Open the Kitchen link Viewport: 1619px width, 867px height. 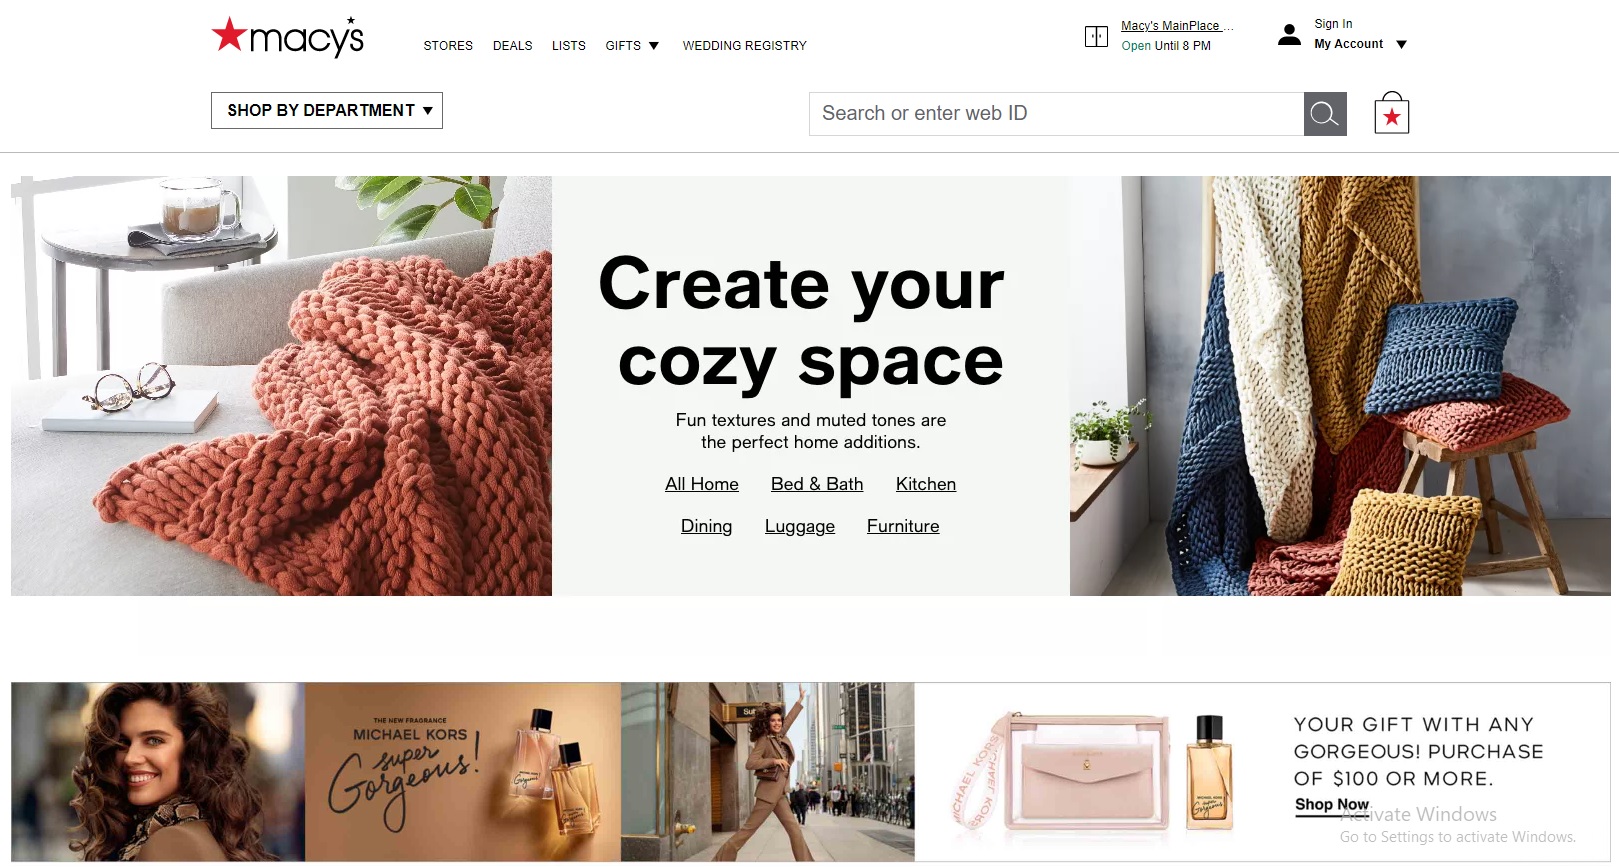pyautogui.click(x=926, y=484)
